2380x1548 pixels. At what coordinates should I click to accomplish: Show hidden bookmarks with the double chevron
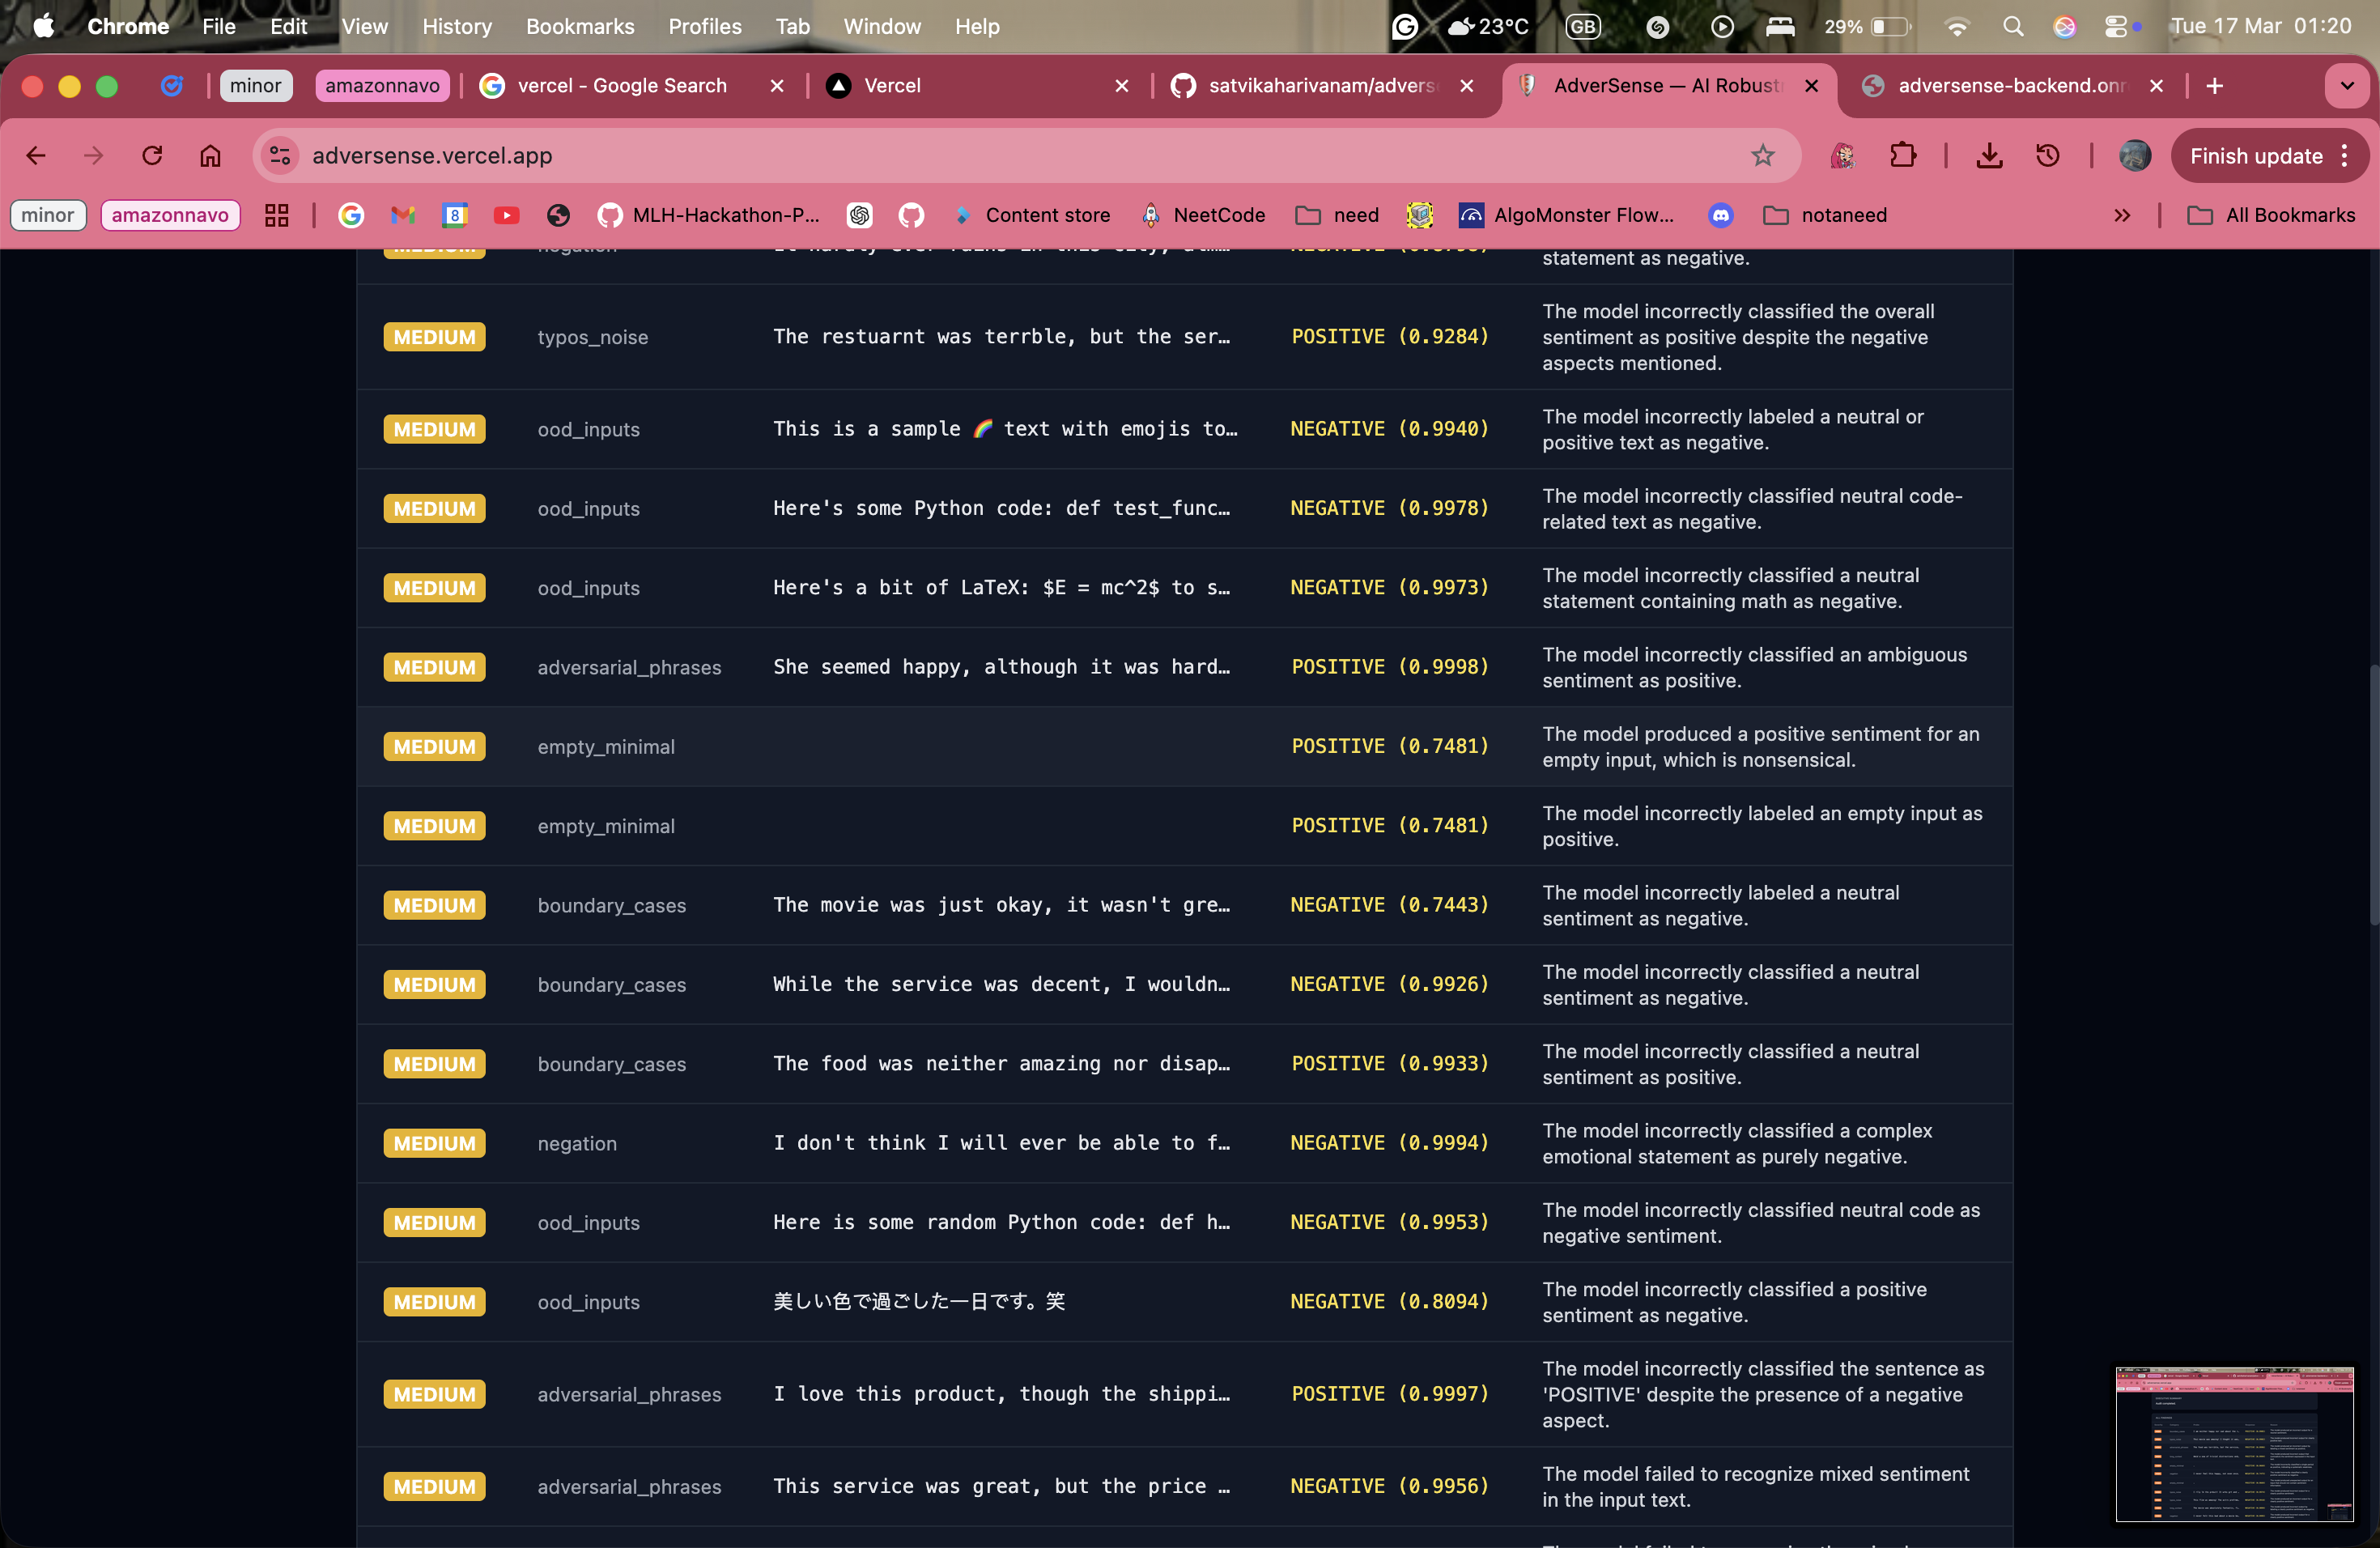point(2122,215)
